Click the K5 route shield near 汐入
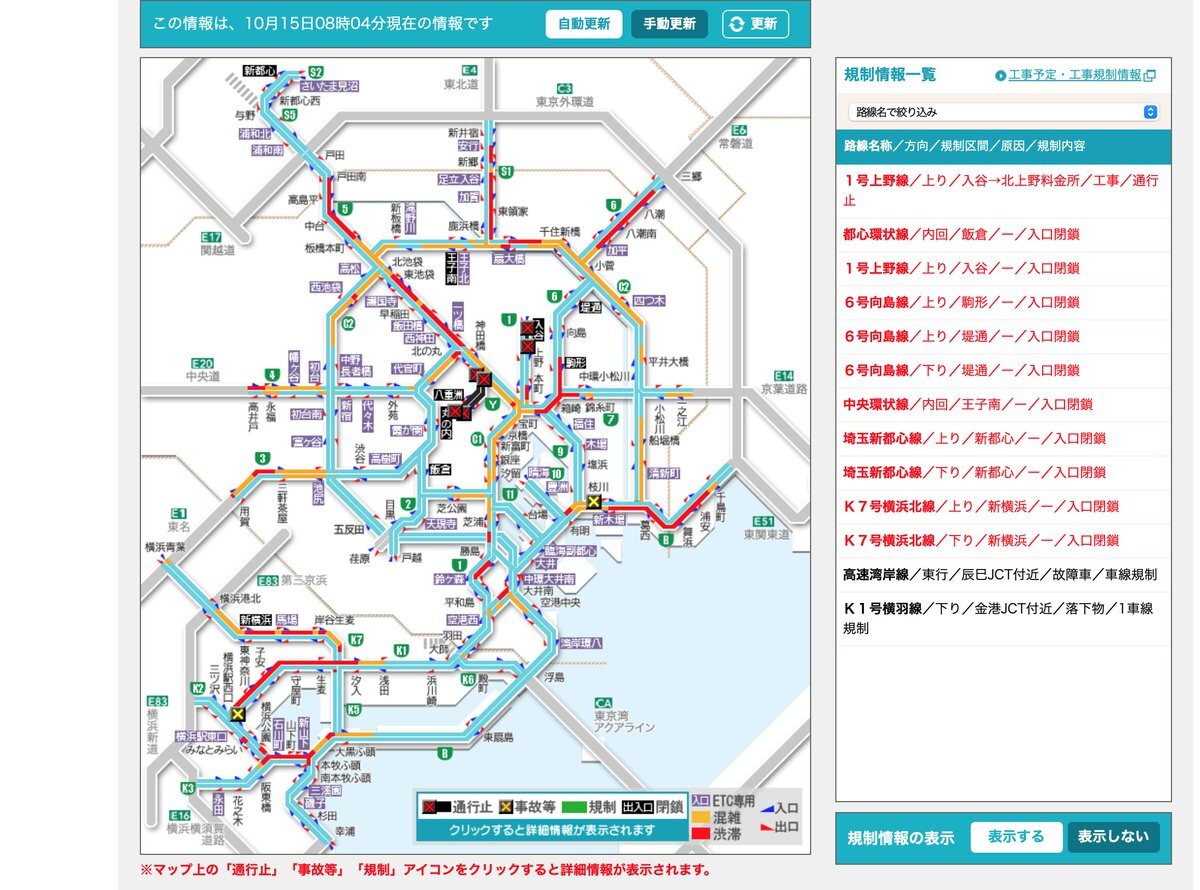The image size is (1200, 890). coord(354,709)
